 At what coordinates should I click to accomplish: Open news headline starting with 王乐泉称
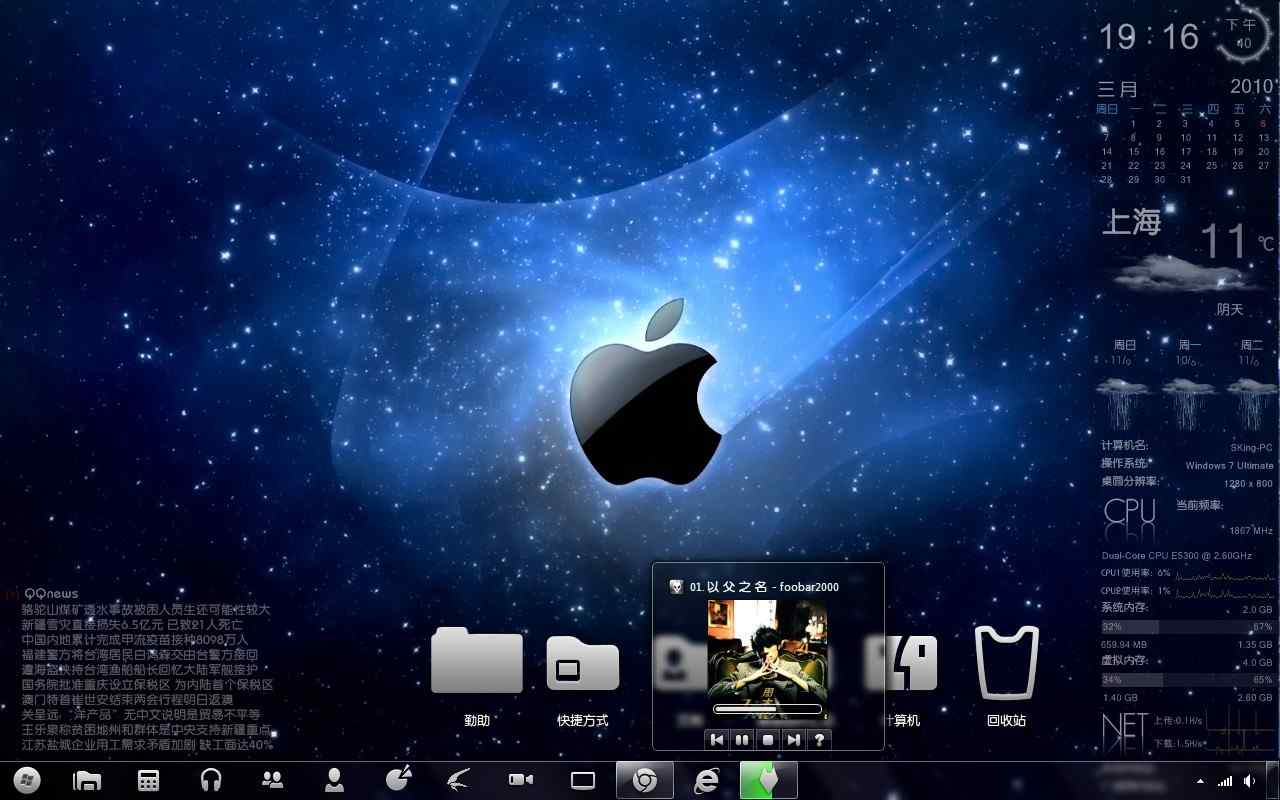point(146,730)
